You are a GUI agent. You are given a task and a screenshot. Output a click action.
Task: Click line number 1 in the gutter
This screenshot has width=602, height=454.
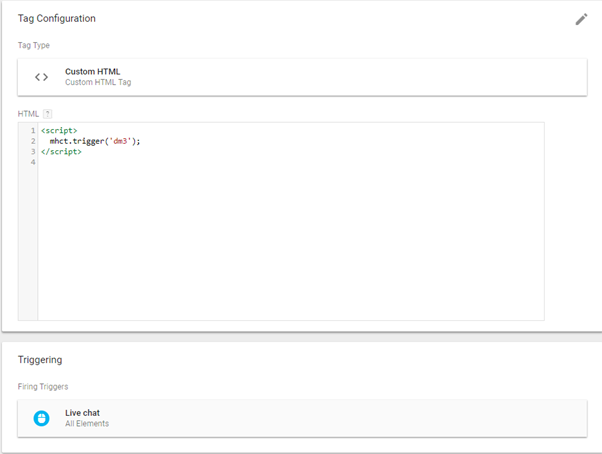pyautogui.click(x=33, y=130)
